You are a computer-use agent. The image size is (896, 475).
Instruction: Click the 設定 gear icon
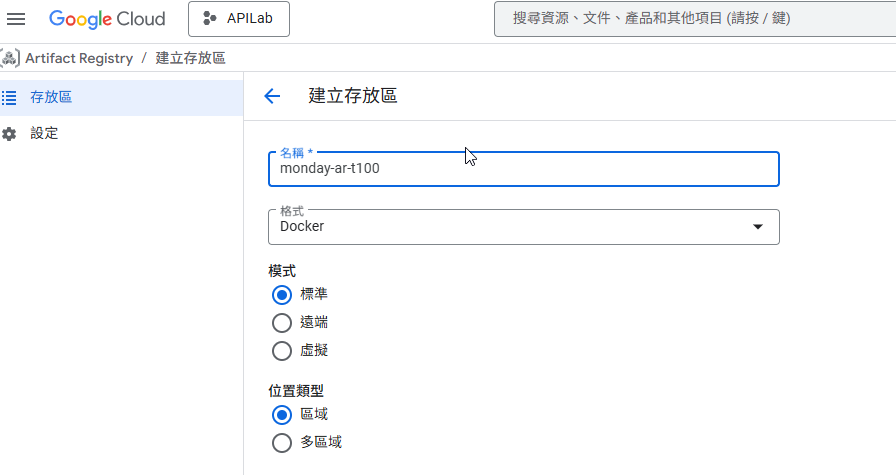(x=9, y=134)
